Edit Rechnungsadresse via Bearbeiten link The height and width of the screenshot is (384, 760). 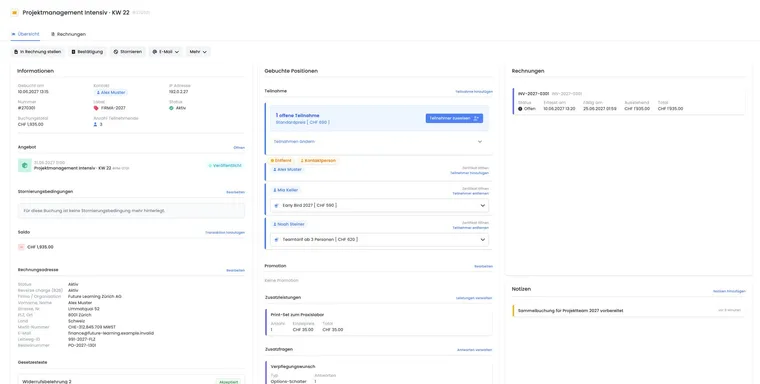(236, 271)
